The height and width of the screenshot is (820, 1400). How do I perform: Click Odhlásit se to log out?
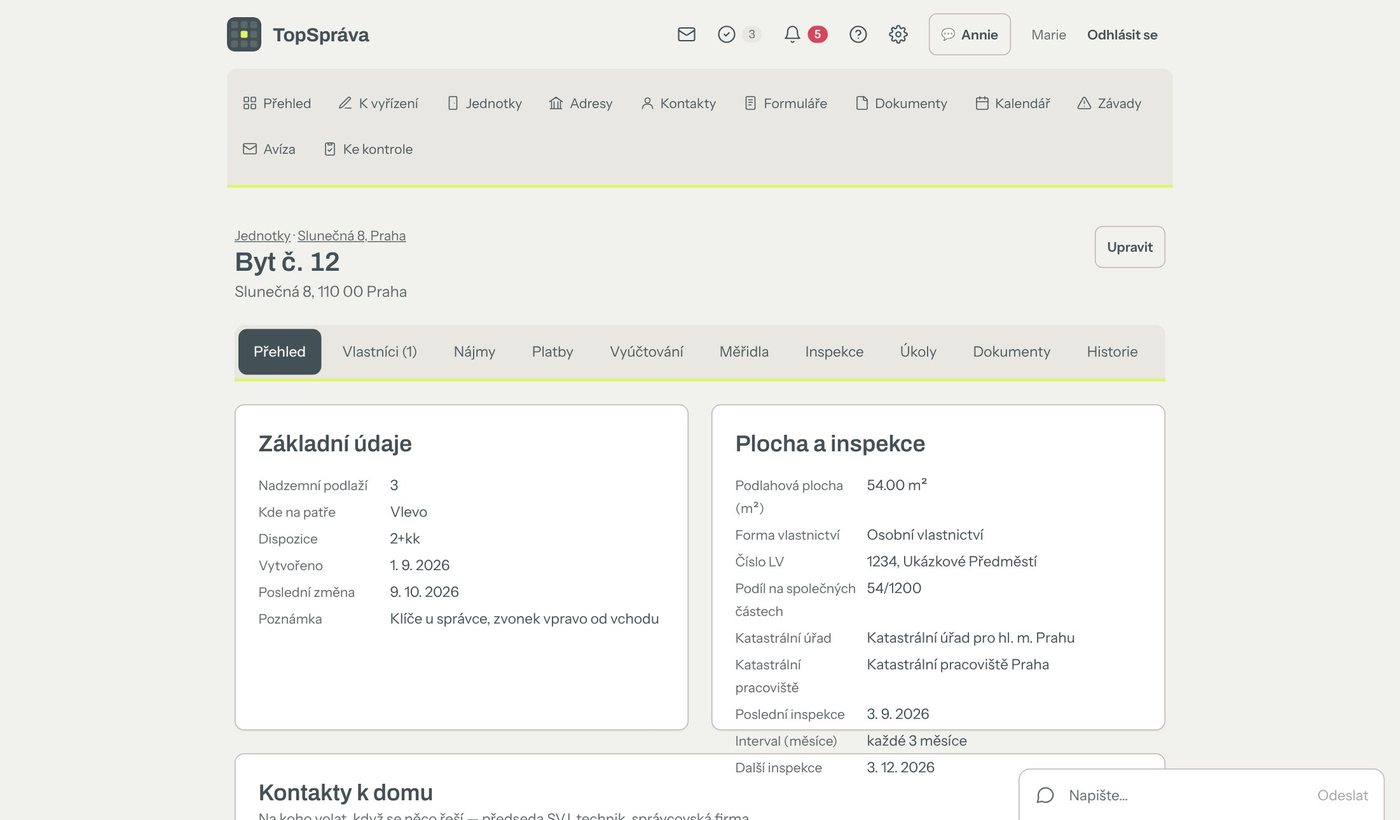point(1122,34)
